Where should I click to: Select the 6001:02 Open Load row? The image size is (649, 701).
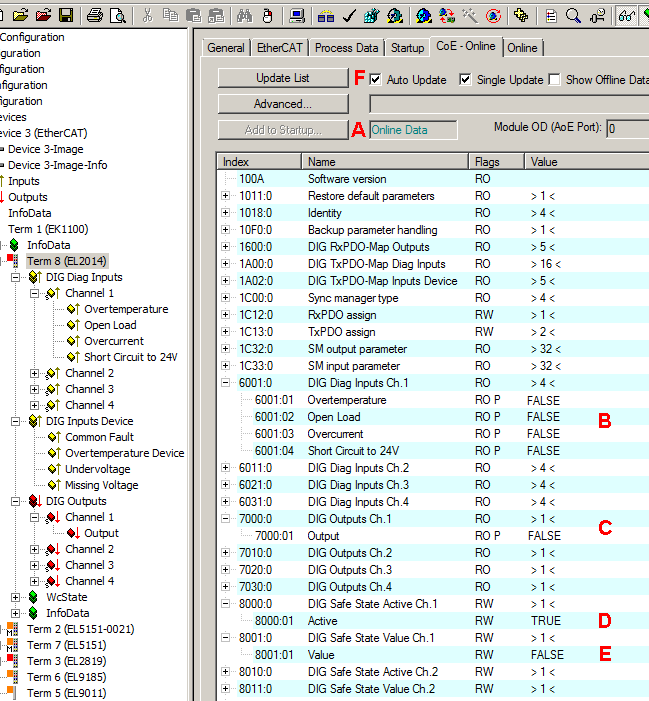pyautogui.click(x=433, y=417)
